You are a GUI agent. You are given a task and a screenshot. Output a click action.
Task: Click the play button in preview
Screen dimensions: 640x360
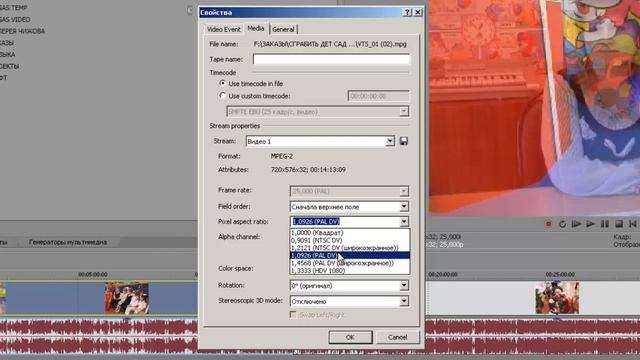pyautogui.click(x=590, y=224)
